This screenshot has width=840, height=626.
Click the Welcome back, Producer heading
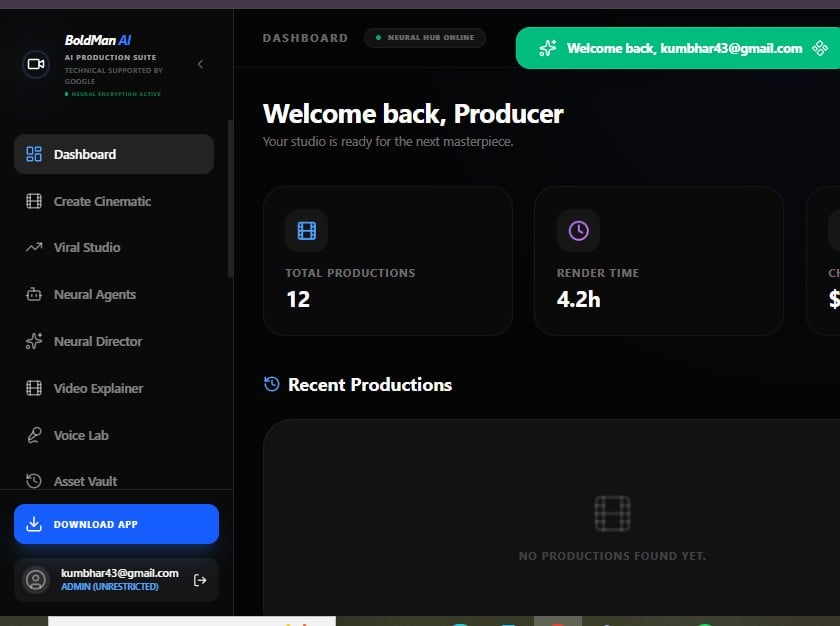tap(413, 114)
